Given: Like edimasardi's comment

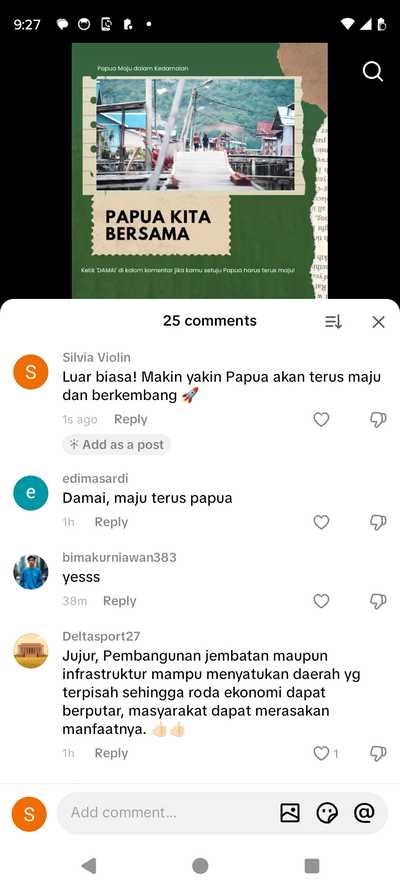Looking at the screenshot, I should [x=321, y=522].
